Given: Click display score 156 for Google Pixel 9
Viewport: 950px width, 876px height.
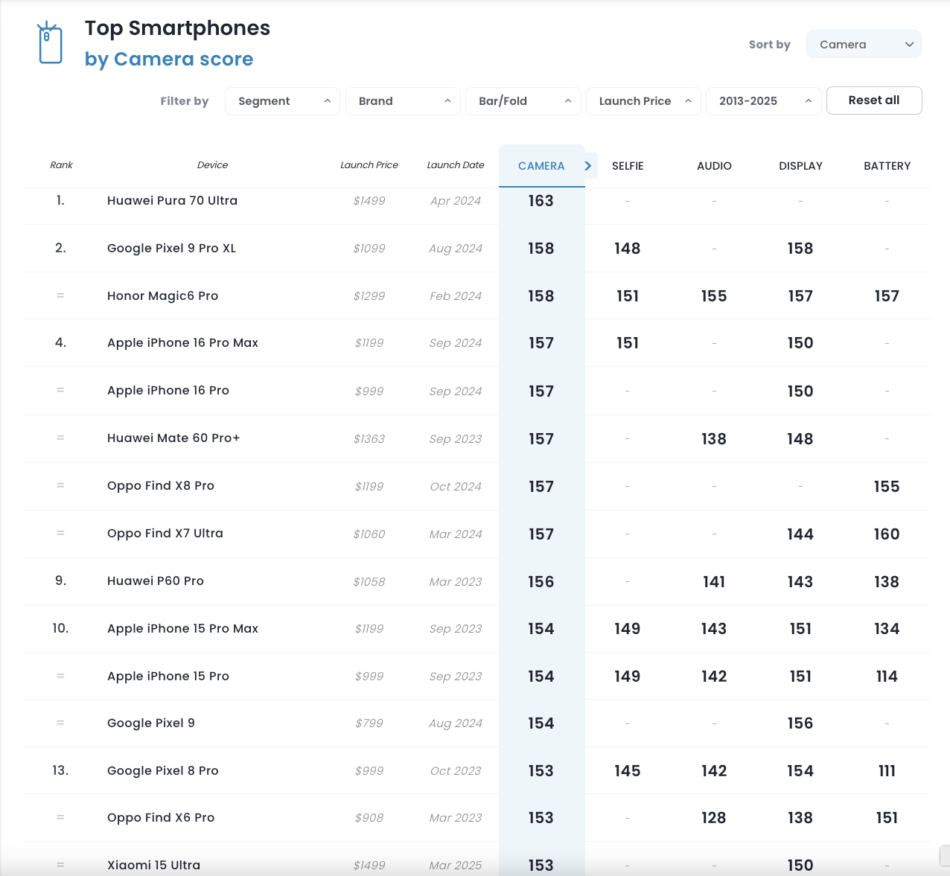Looking at the screenshot, I should point(800,723).
